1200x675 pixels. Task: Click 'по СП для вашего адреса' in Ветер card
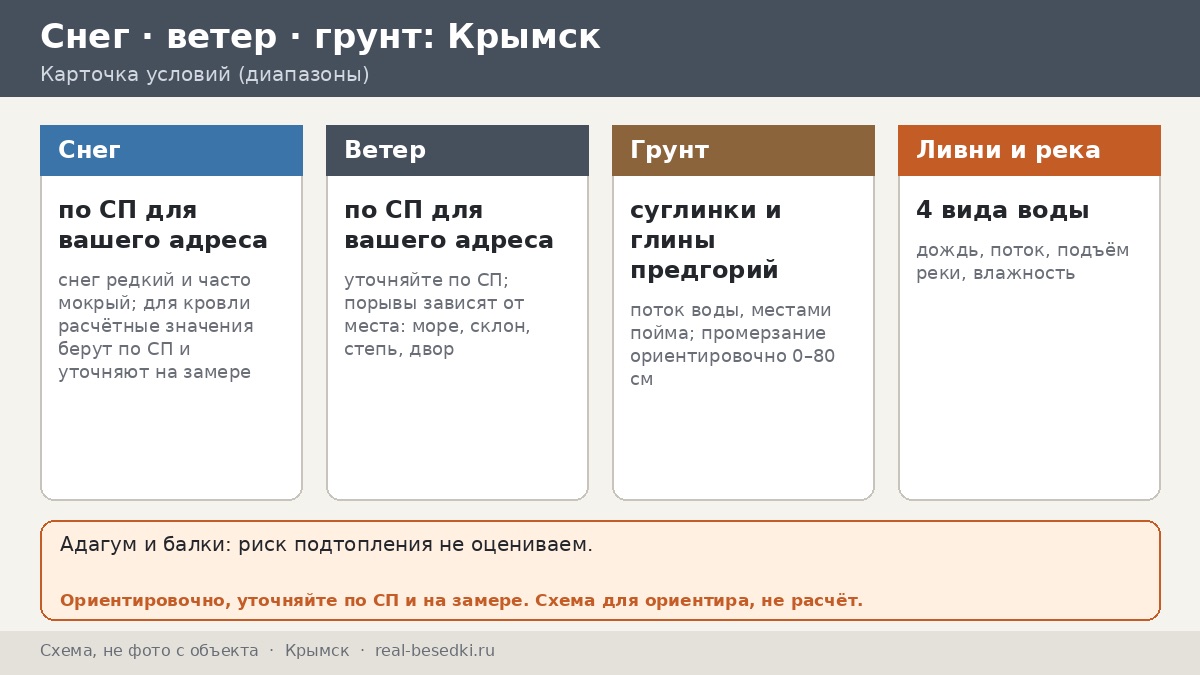(x=449, y=225)
